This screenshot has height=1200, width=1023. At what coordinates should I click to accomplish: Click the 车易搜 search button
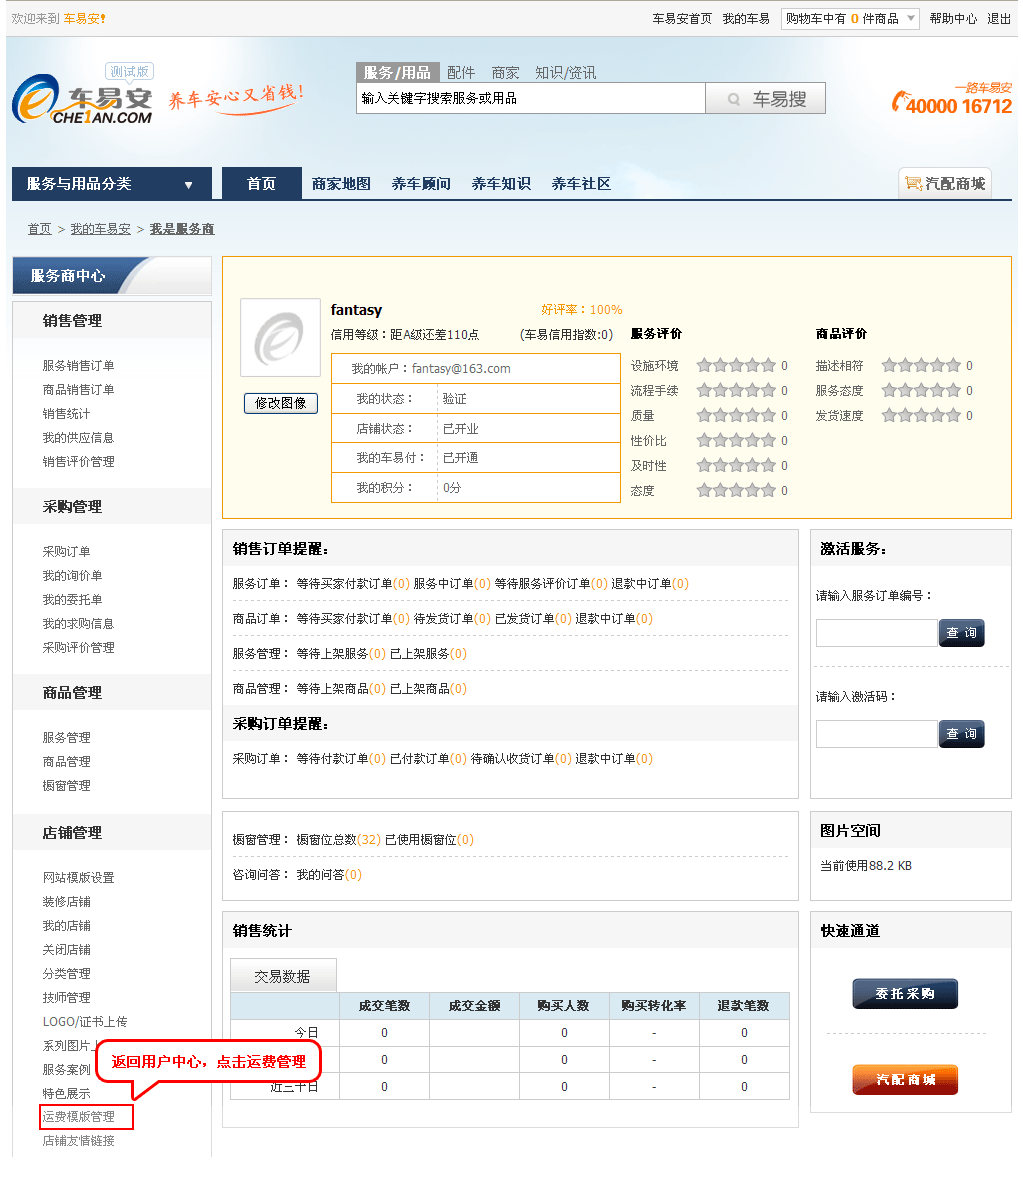click(766, 98)
